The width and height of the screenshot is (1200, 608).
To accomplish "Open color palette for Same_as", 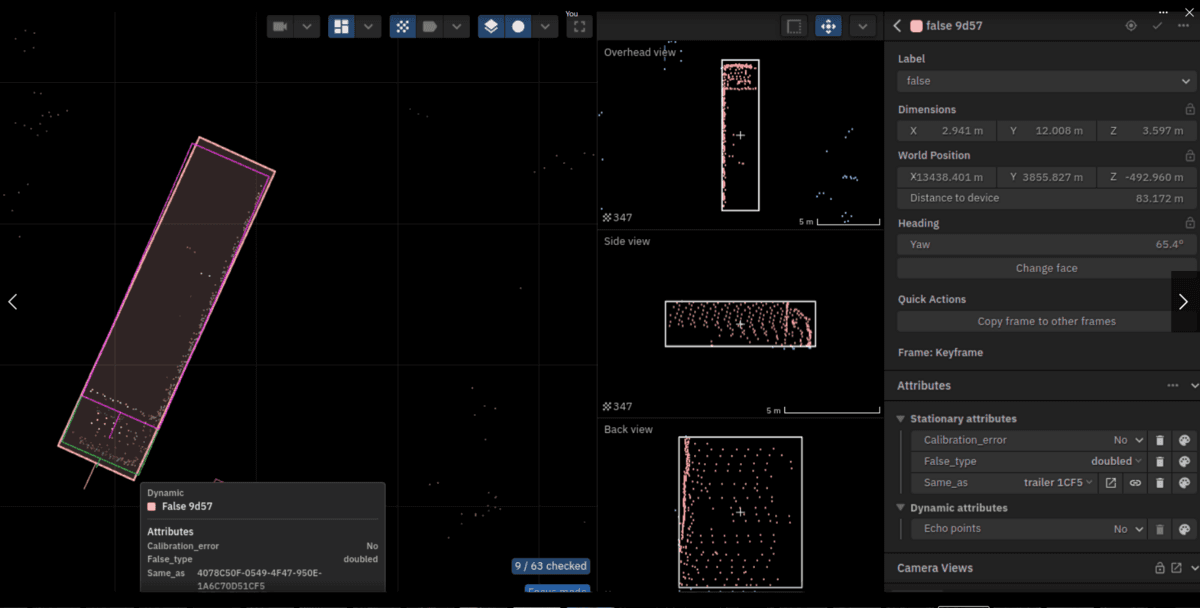I will [x=1184, y=483].
